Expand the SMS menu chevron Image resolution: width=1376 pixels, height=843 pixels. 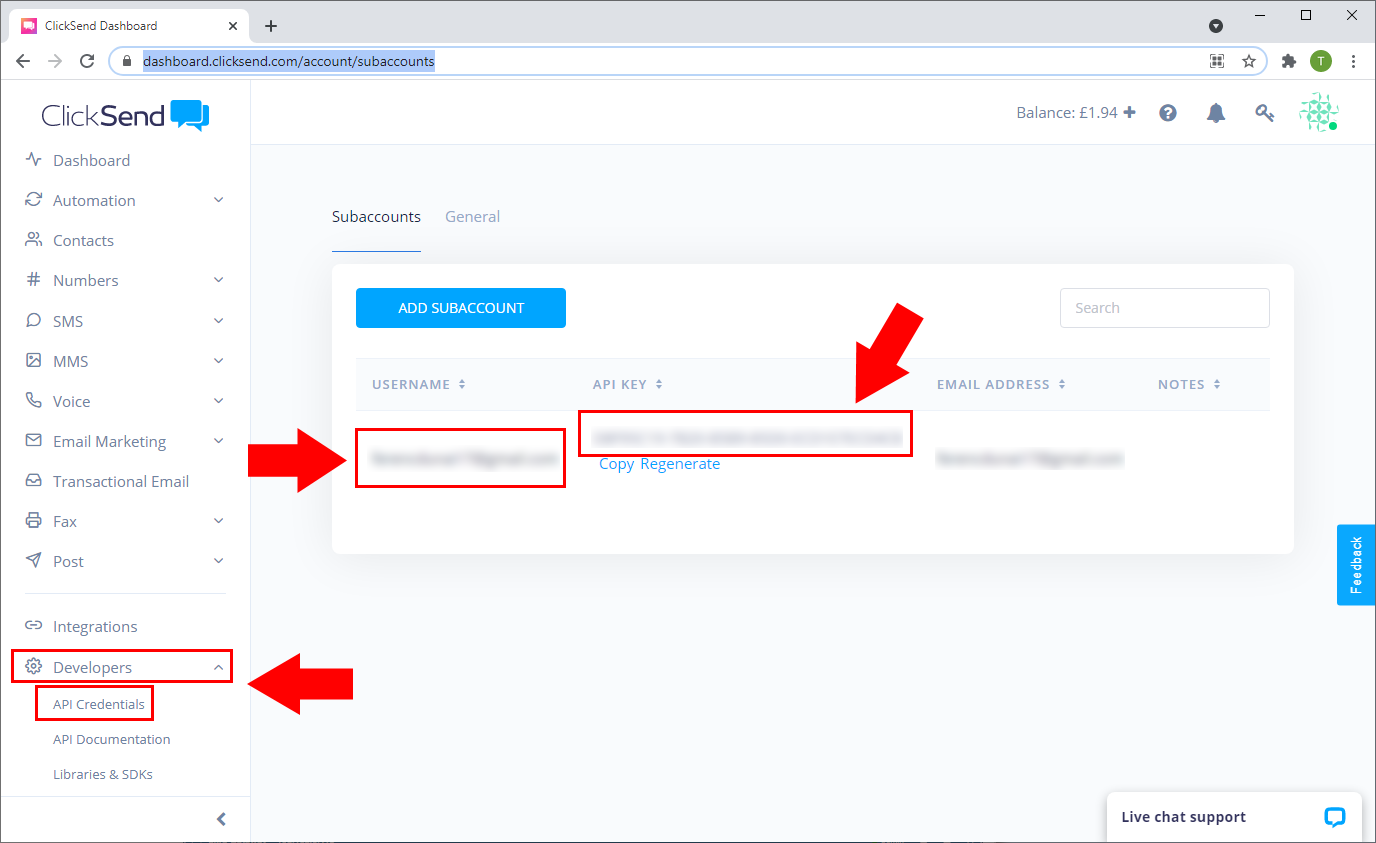(218, 321)
